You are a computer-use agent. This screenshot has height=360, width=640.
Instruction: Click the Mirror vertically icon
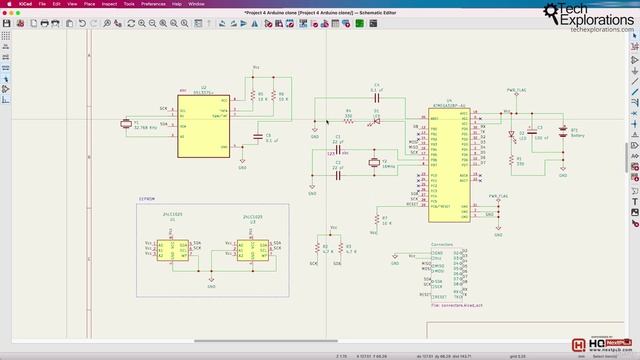click(244, 23)
